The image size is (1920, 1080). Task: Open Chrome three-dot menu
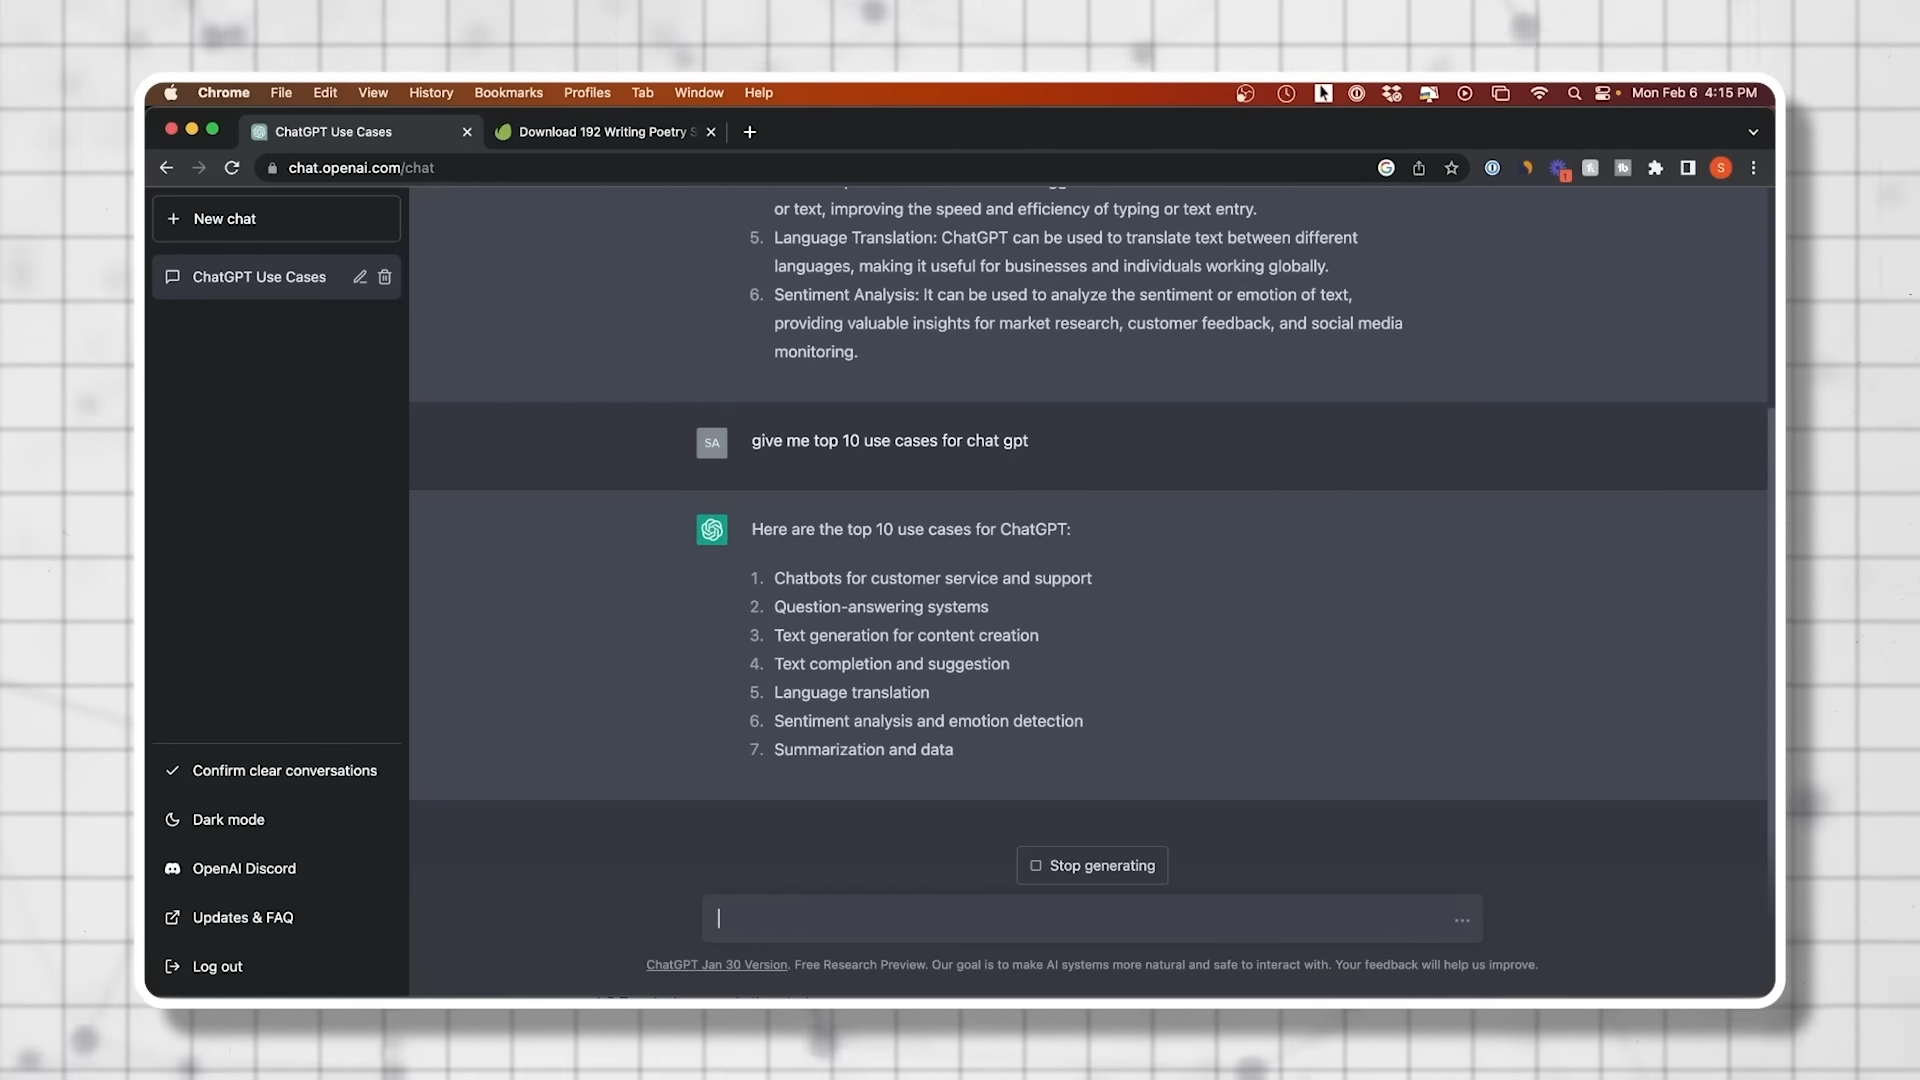point(1753,168)
